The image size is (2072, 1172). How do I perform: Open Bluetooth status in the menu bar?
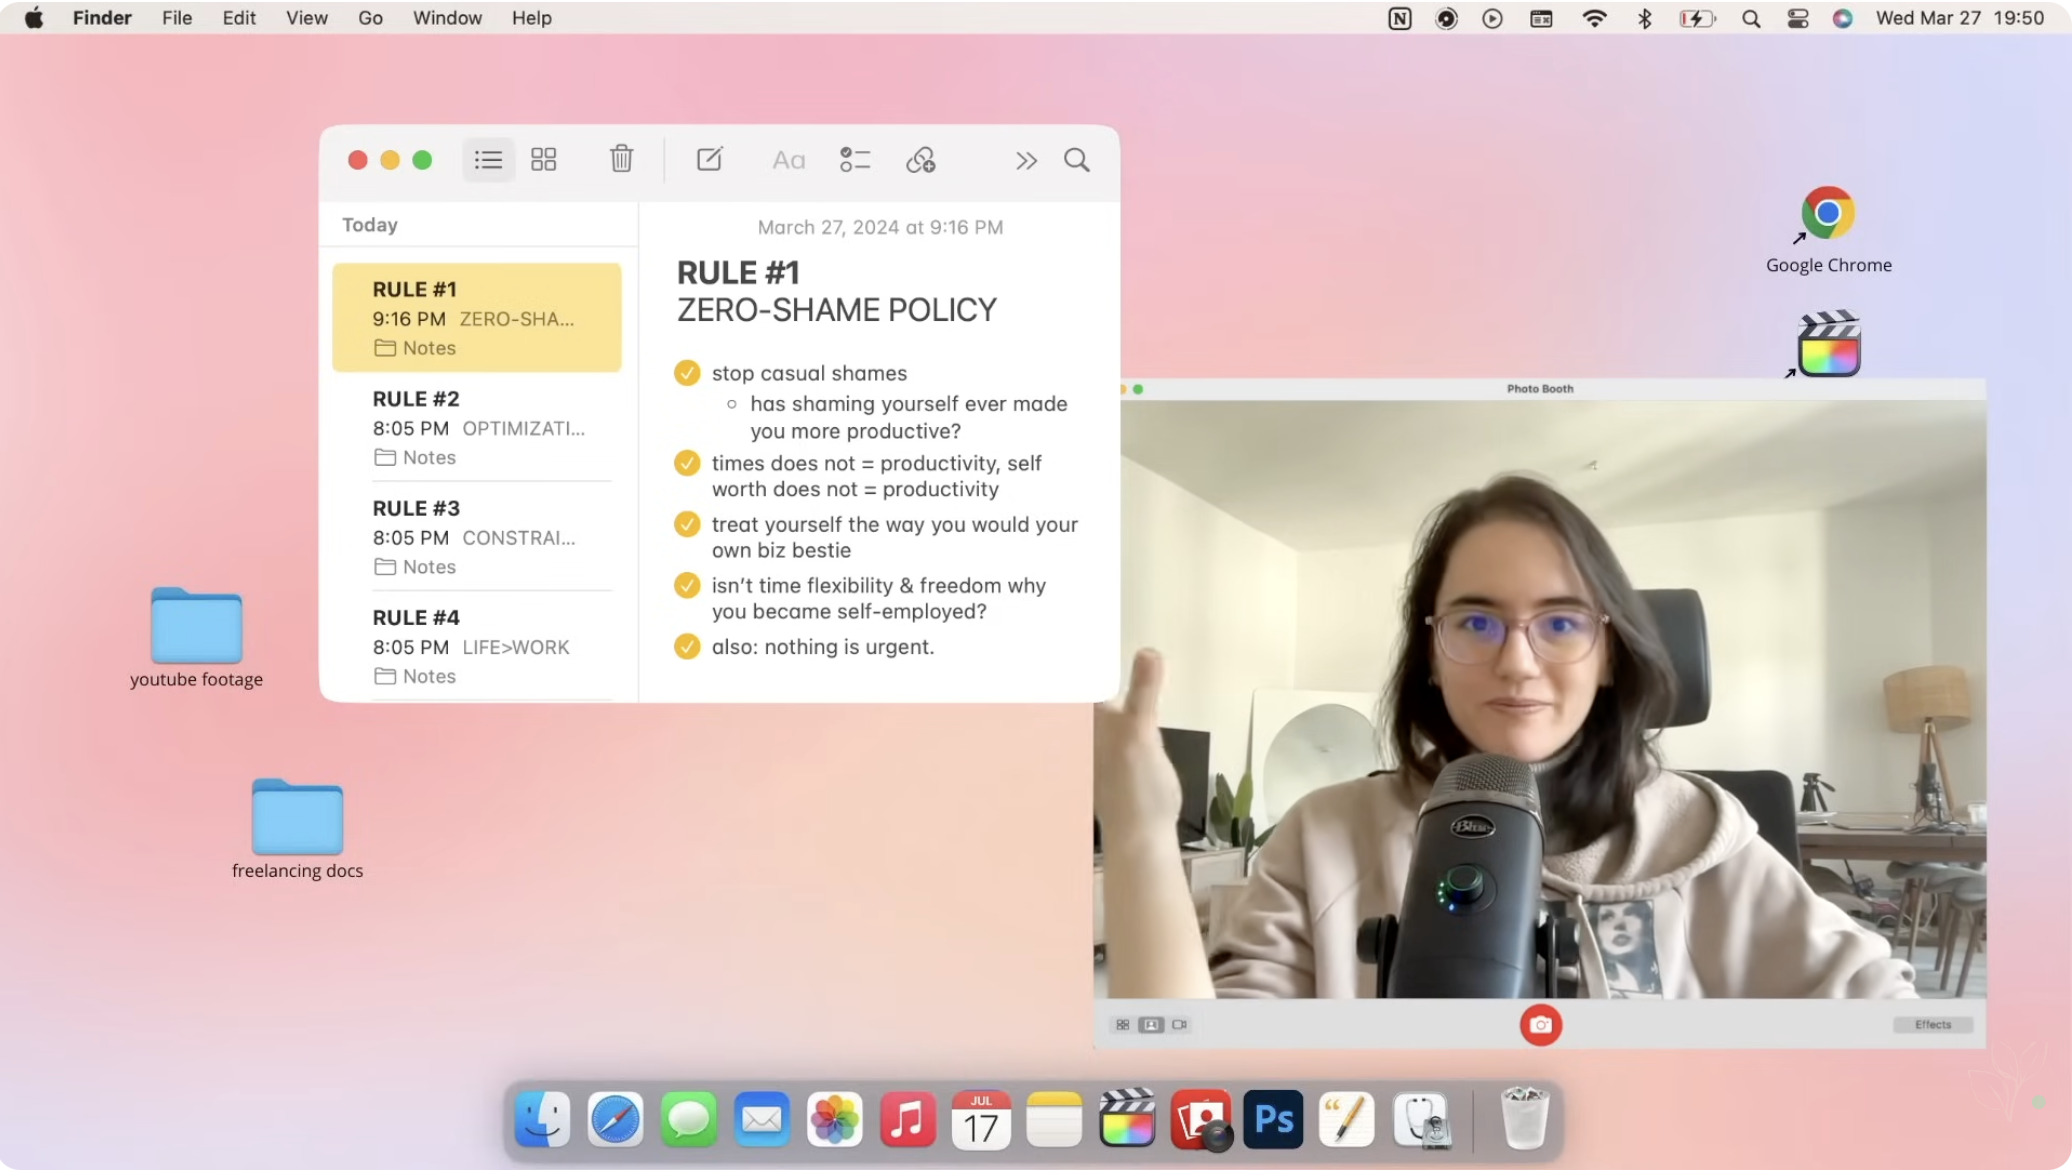(1644, 18)
